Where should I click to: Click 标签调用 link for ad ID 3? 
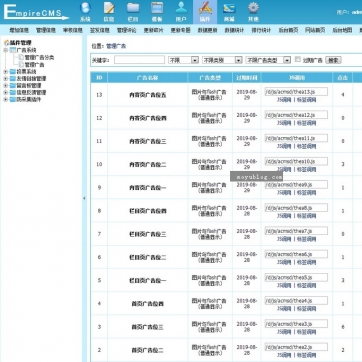click(306, 332)
